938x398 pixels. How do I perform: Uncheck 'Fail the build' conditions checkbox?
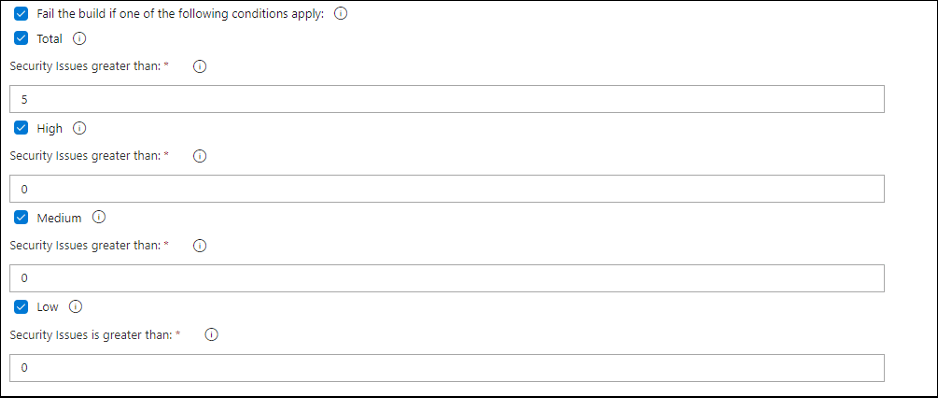[x=21, y=14]
